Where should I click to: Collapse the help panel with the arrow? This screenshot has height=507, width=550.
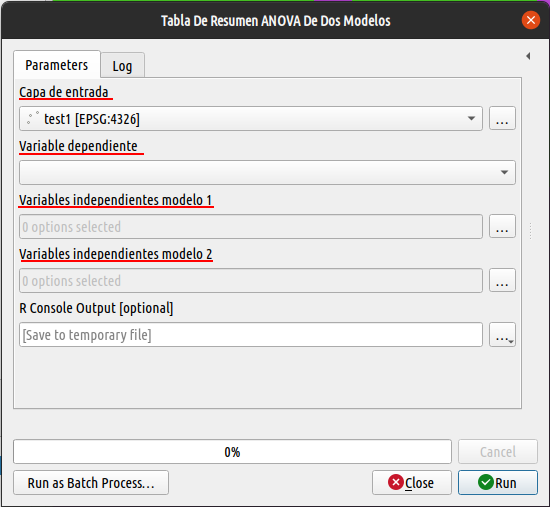(528, 56)
